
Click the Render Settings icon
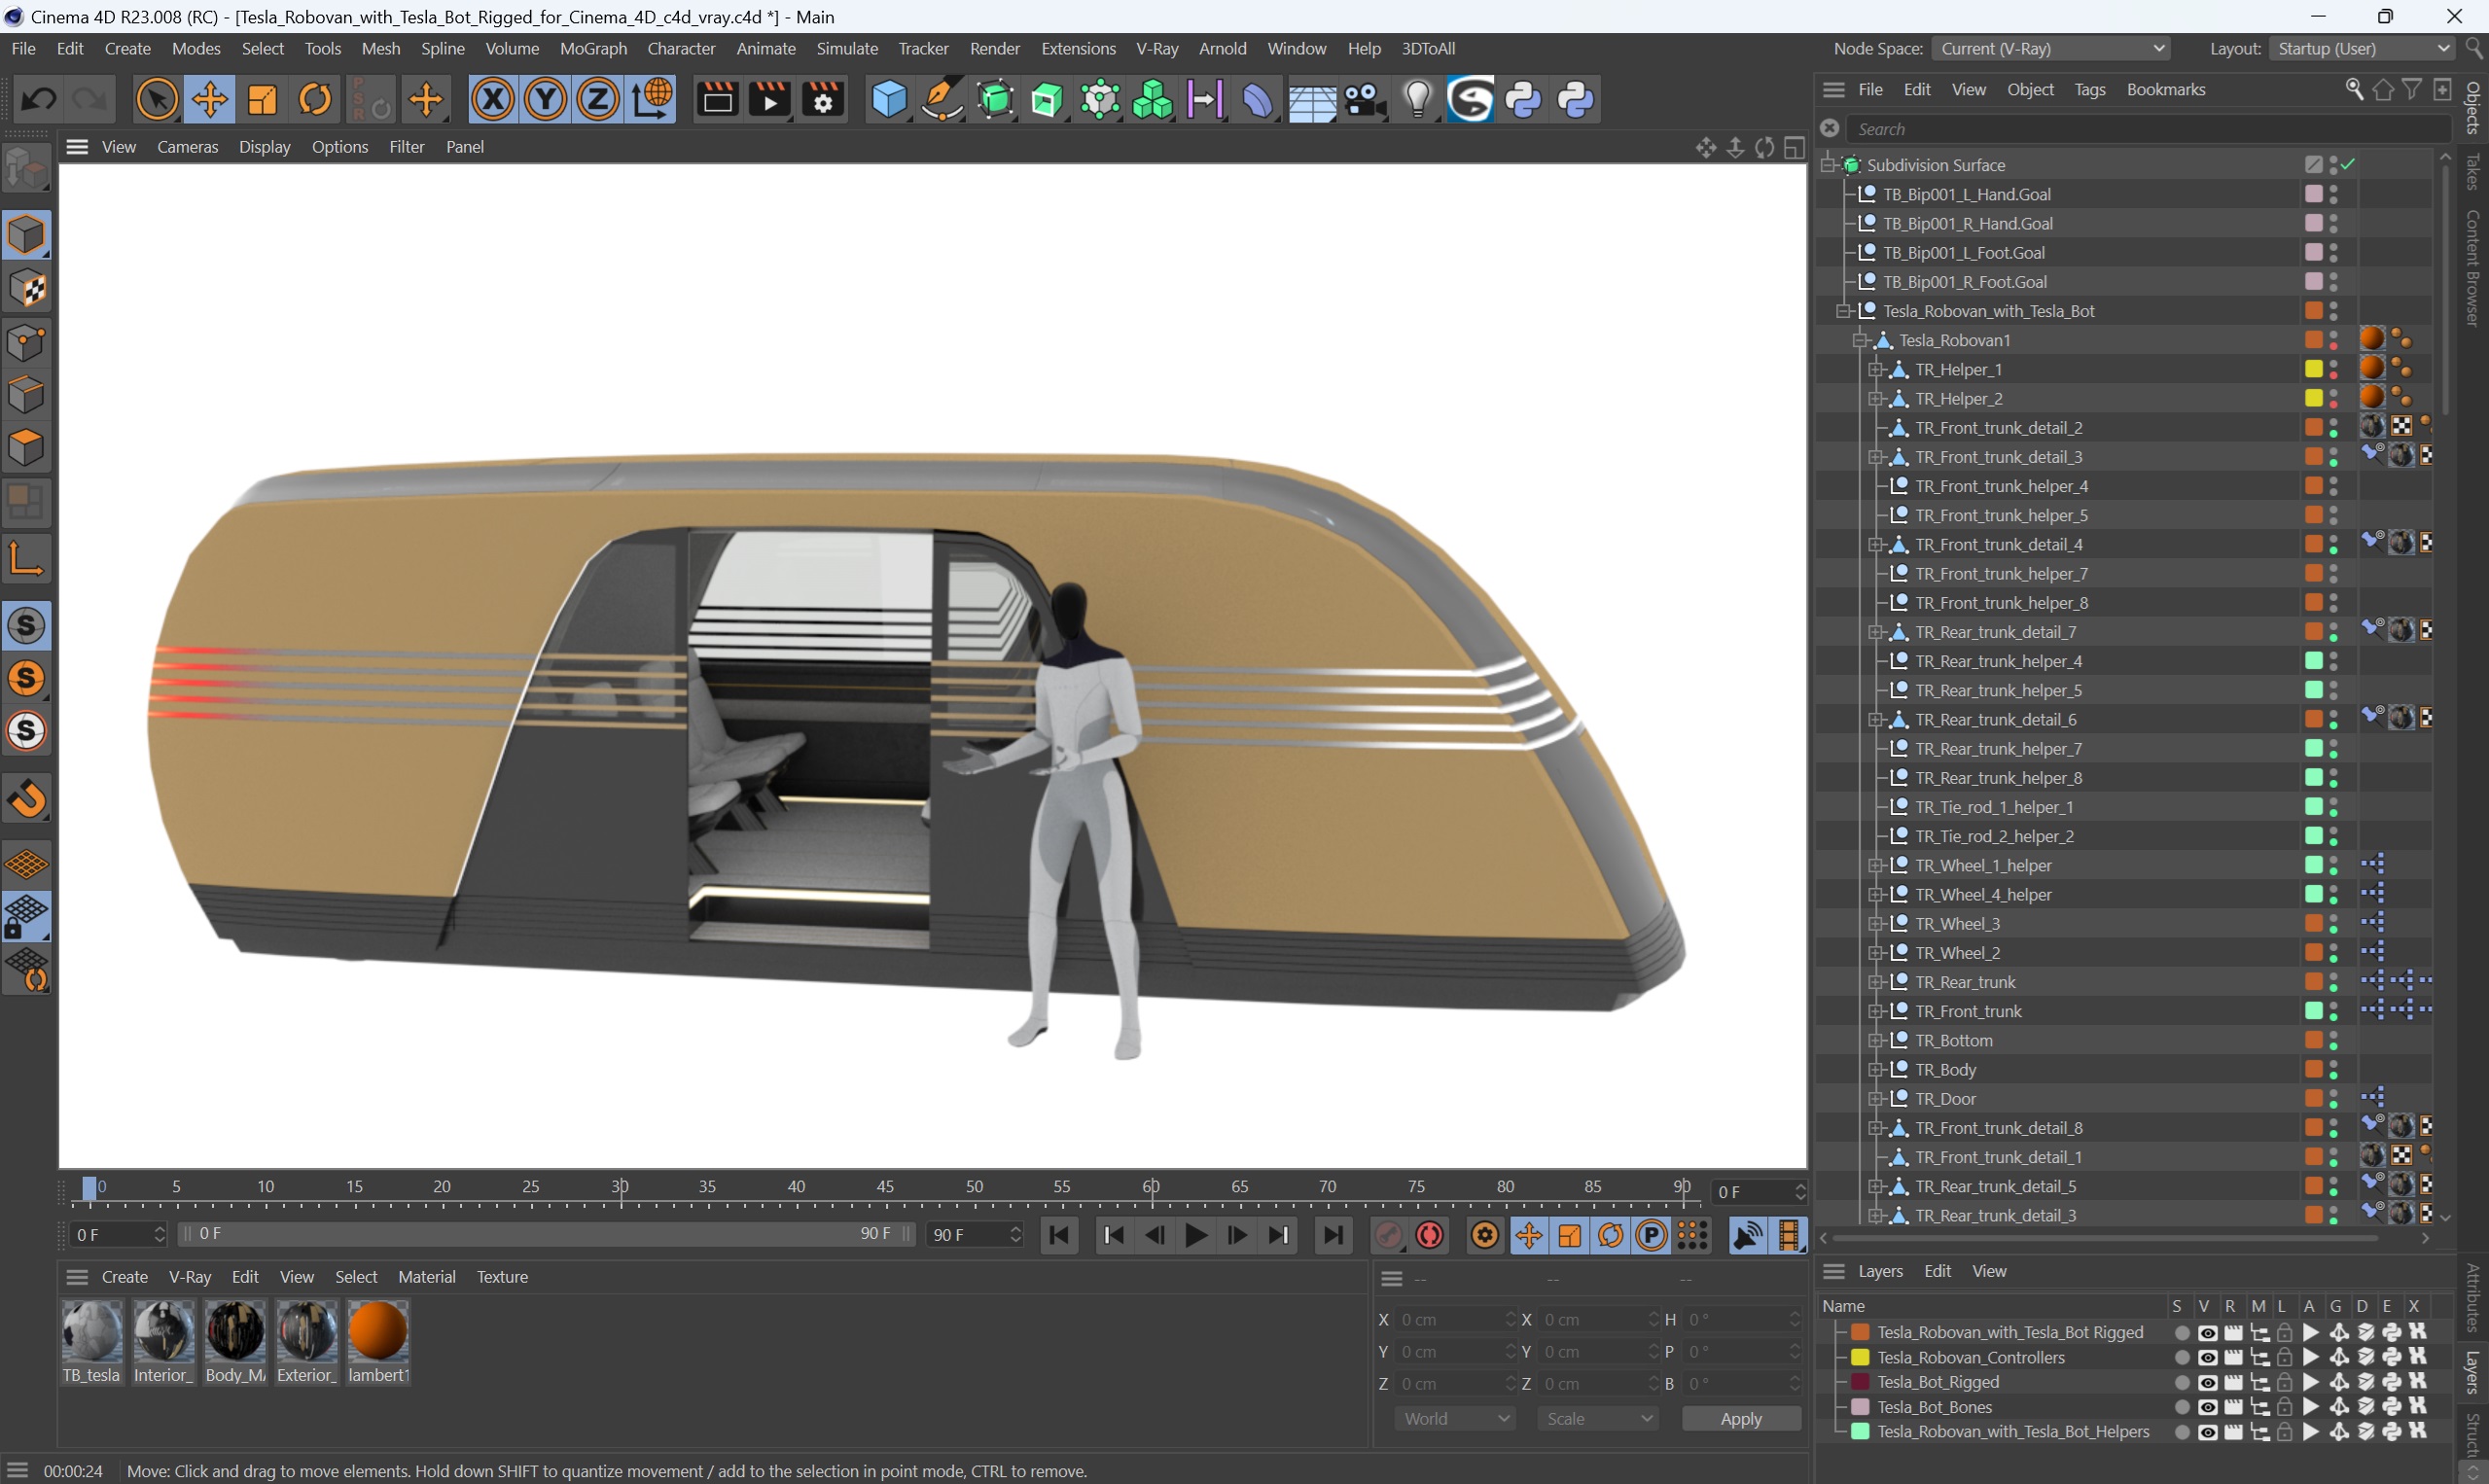[x=823, y=101]
